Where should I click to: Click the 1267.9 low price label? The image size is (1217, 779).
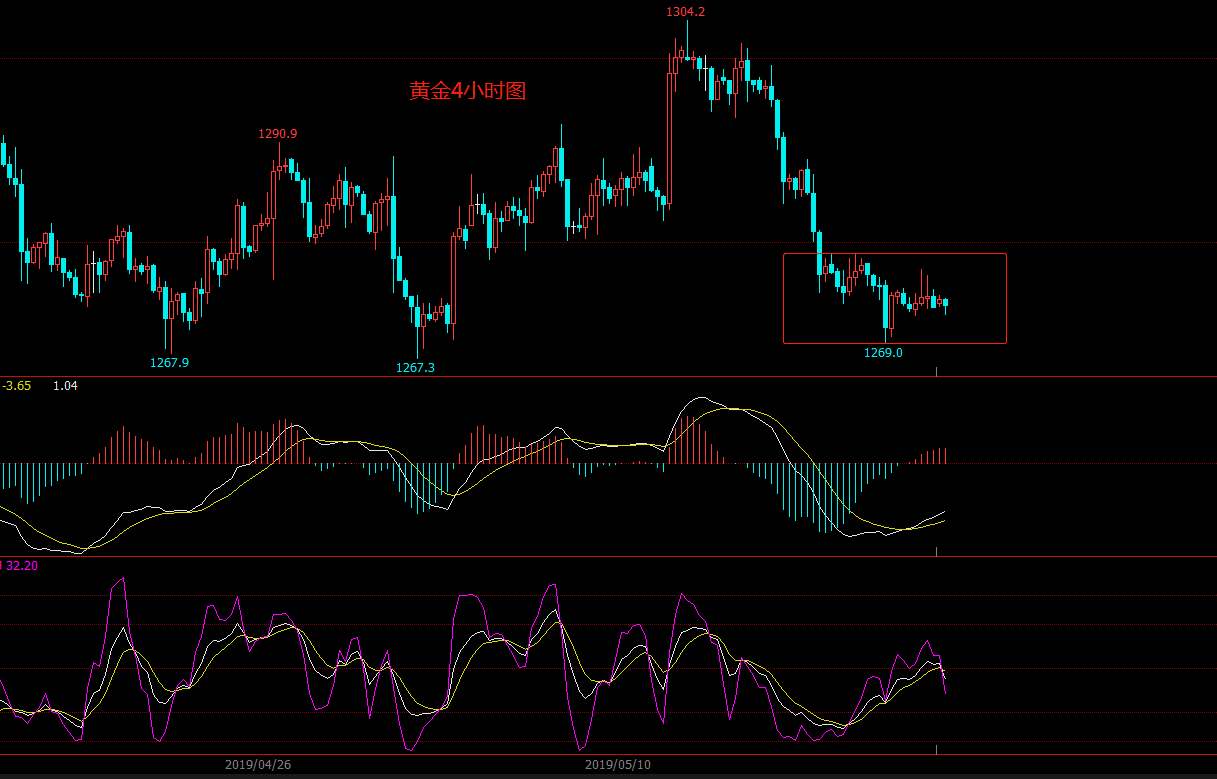click(170, 363)
